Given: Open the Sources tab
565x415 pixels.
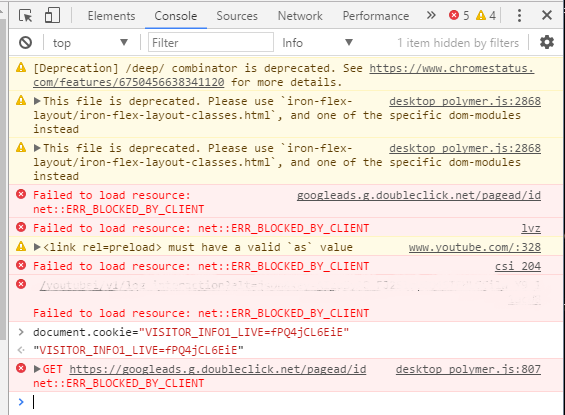Looking at the screenshot, I should (237, 16).
